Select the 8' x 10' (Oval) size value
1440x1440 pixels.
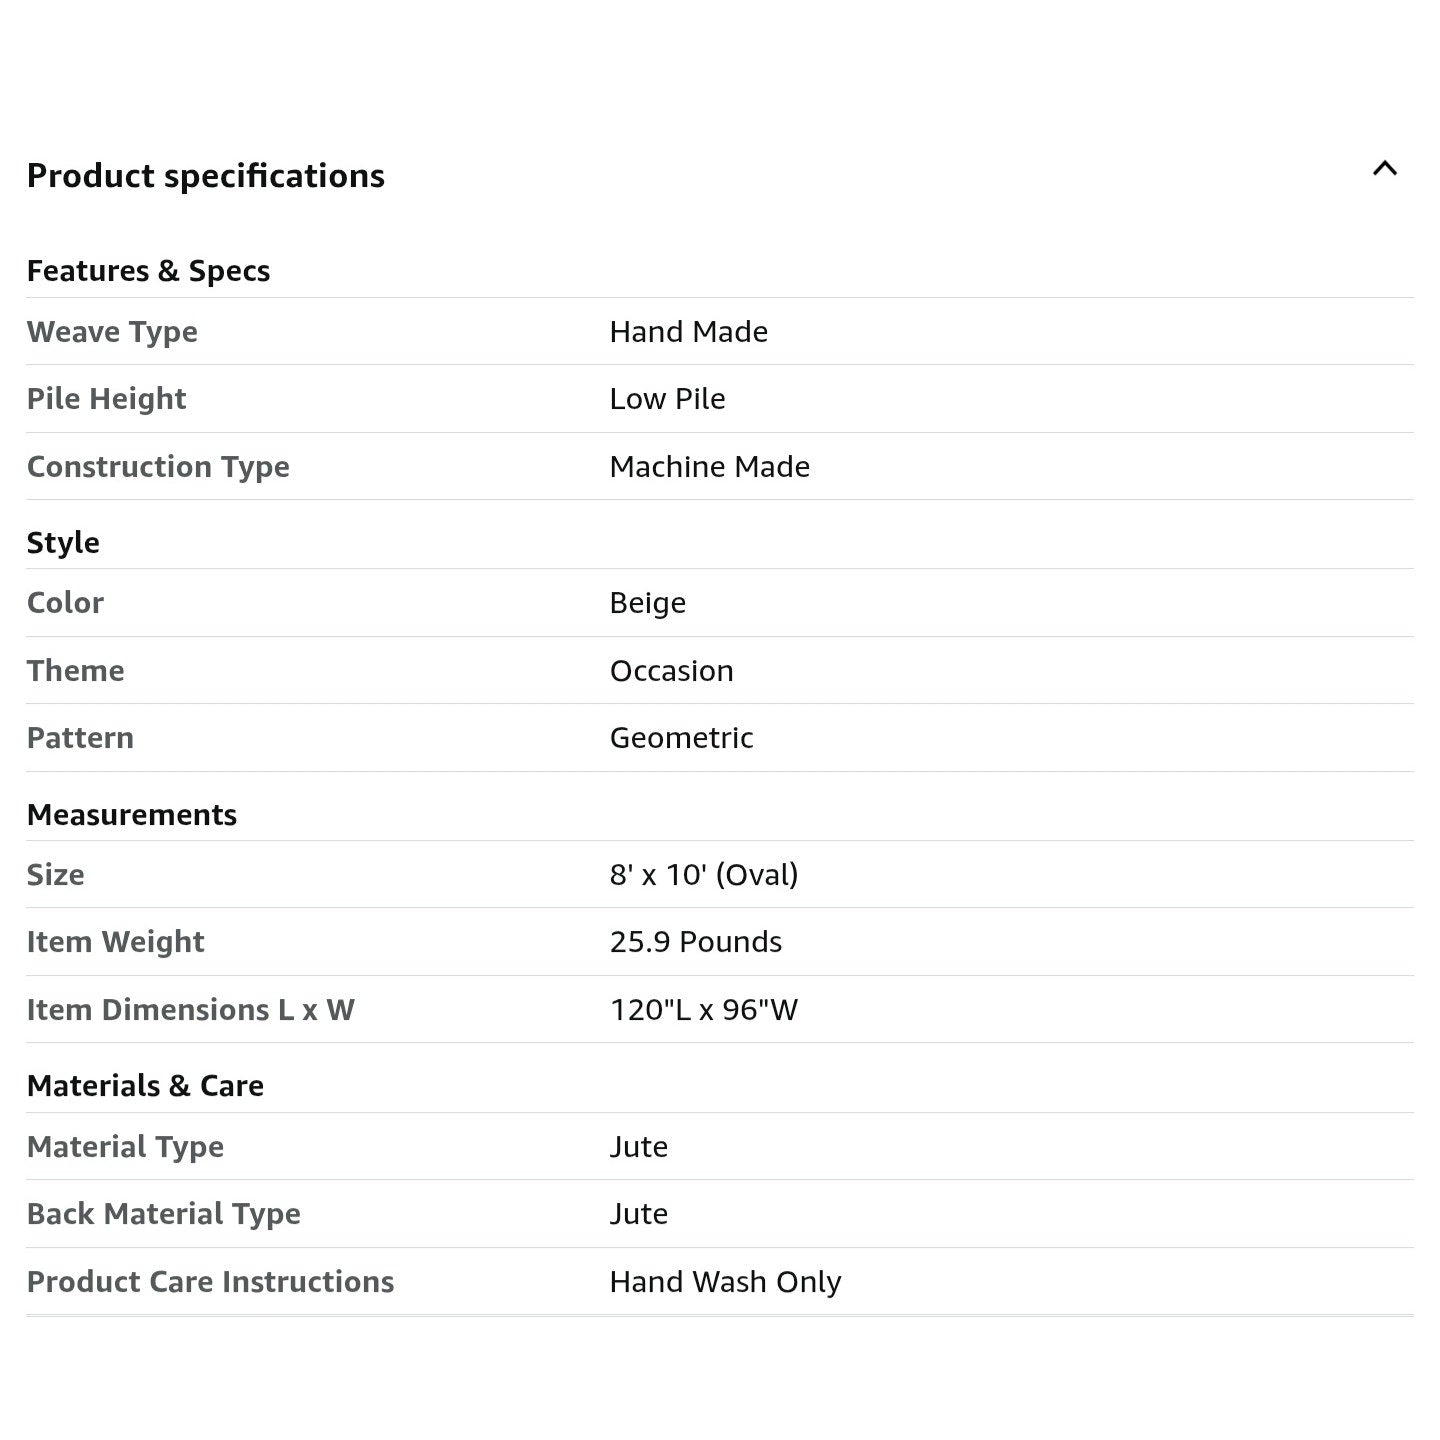pos(703,875)
